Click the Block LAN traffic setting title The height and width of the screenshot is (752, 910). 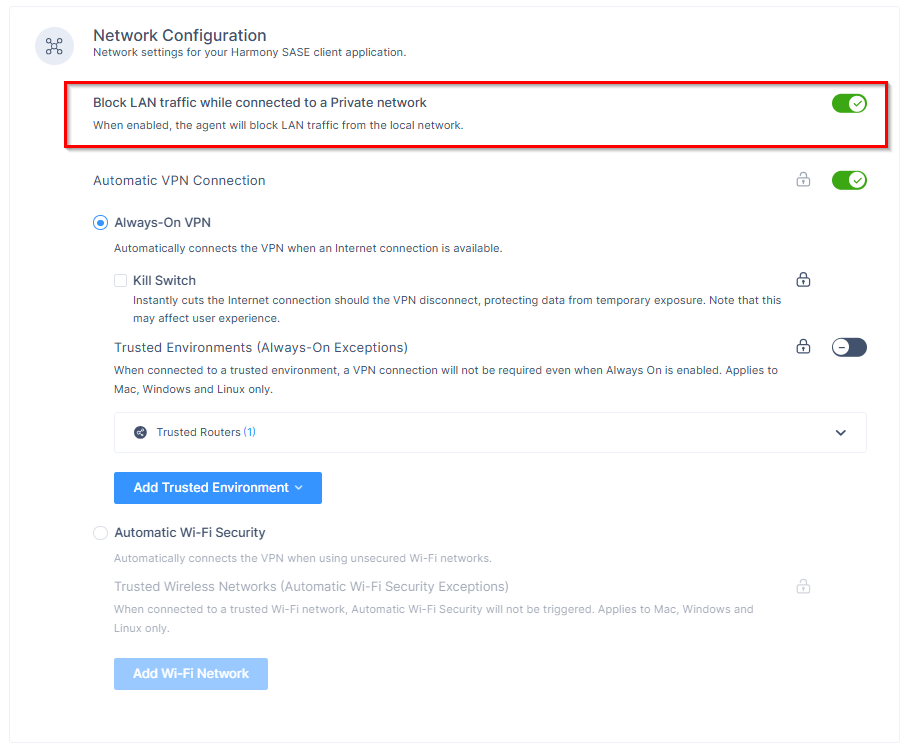(260, 103)
